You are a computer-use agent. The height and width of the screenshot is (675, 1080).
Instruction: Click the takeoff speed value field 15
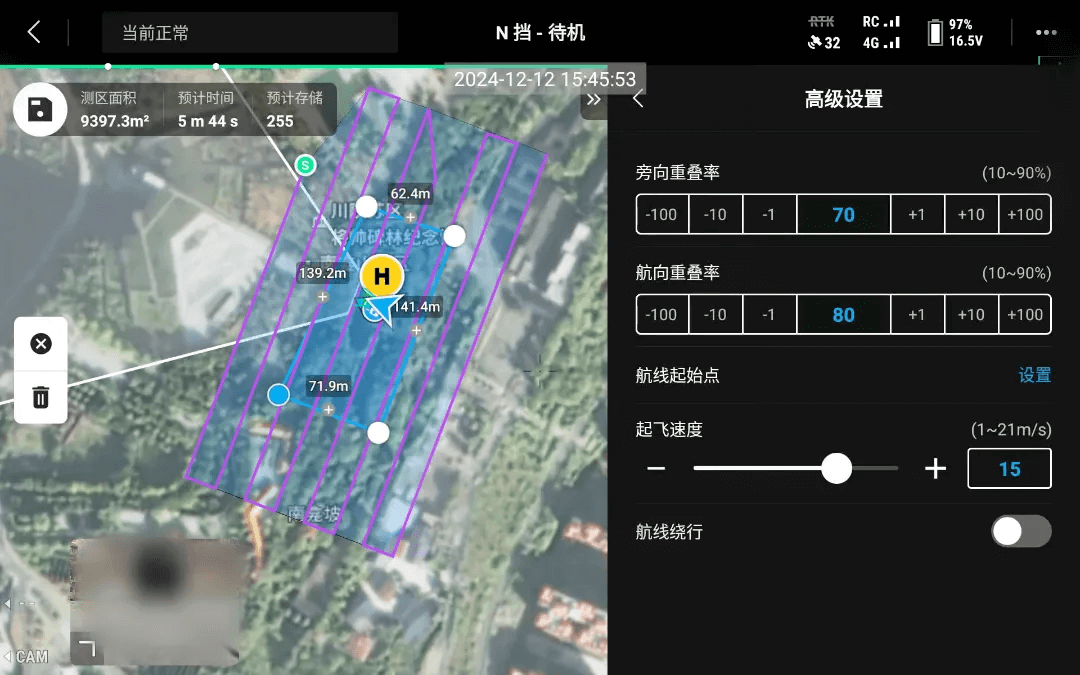1009,468
